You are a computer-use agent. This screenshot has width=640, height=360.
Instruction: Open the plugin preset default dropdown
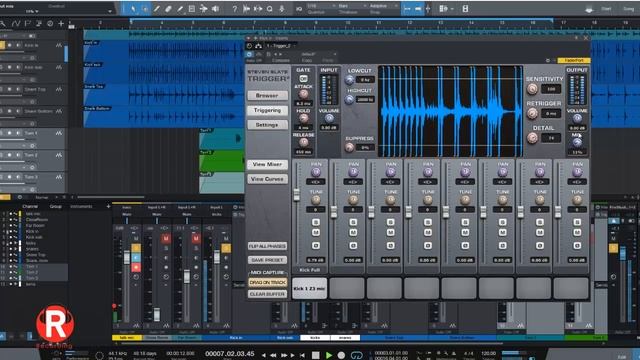[x=318, y=54]
